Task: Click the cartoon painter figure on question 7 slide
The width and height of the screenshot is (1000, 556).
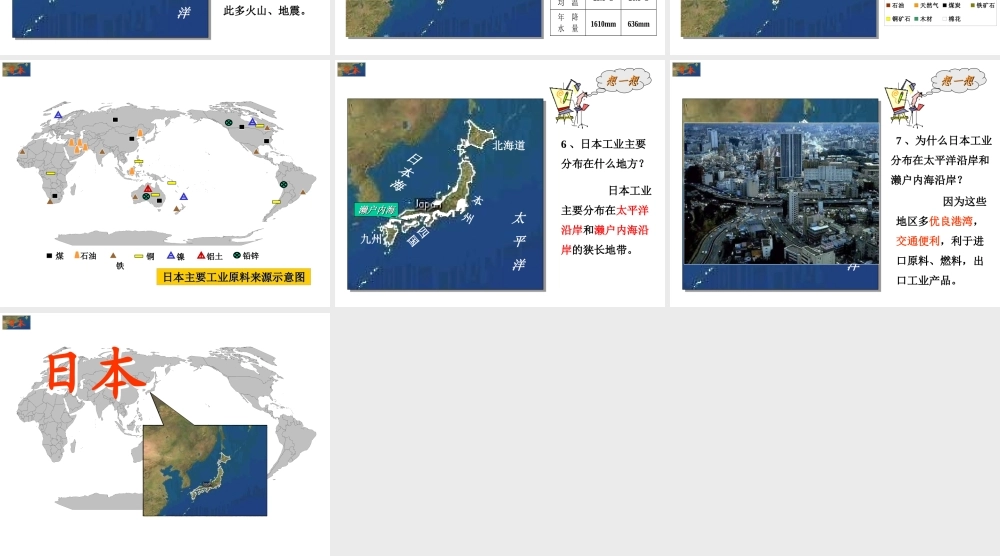Action: [x=905, y=103]
